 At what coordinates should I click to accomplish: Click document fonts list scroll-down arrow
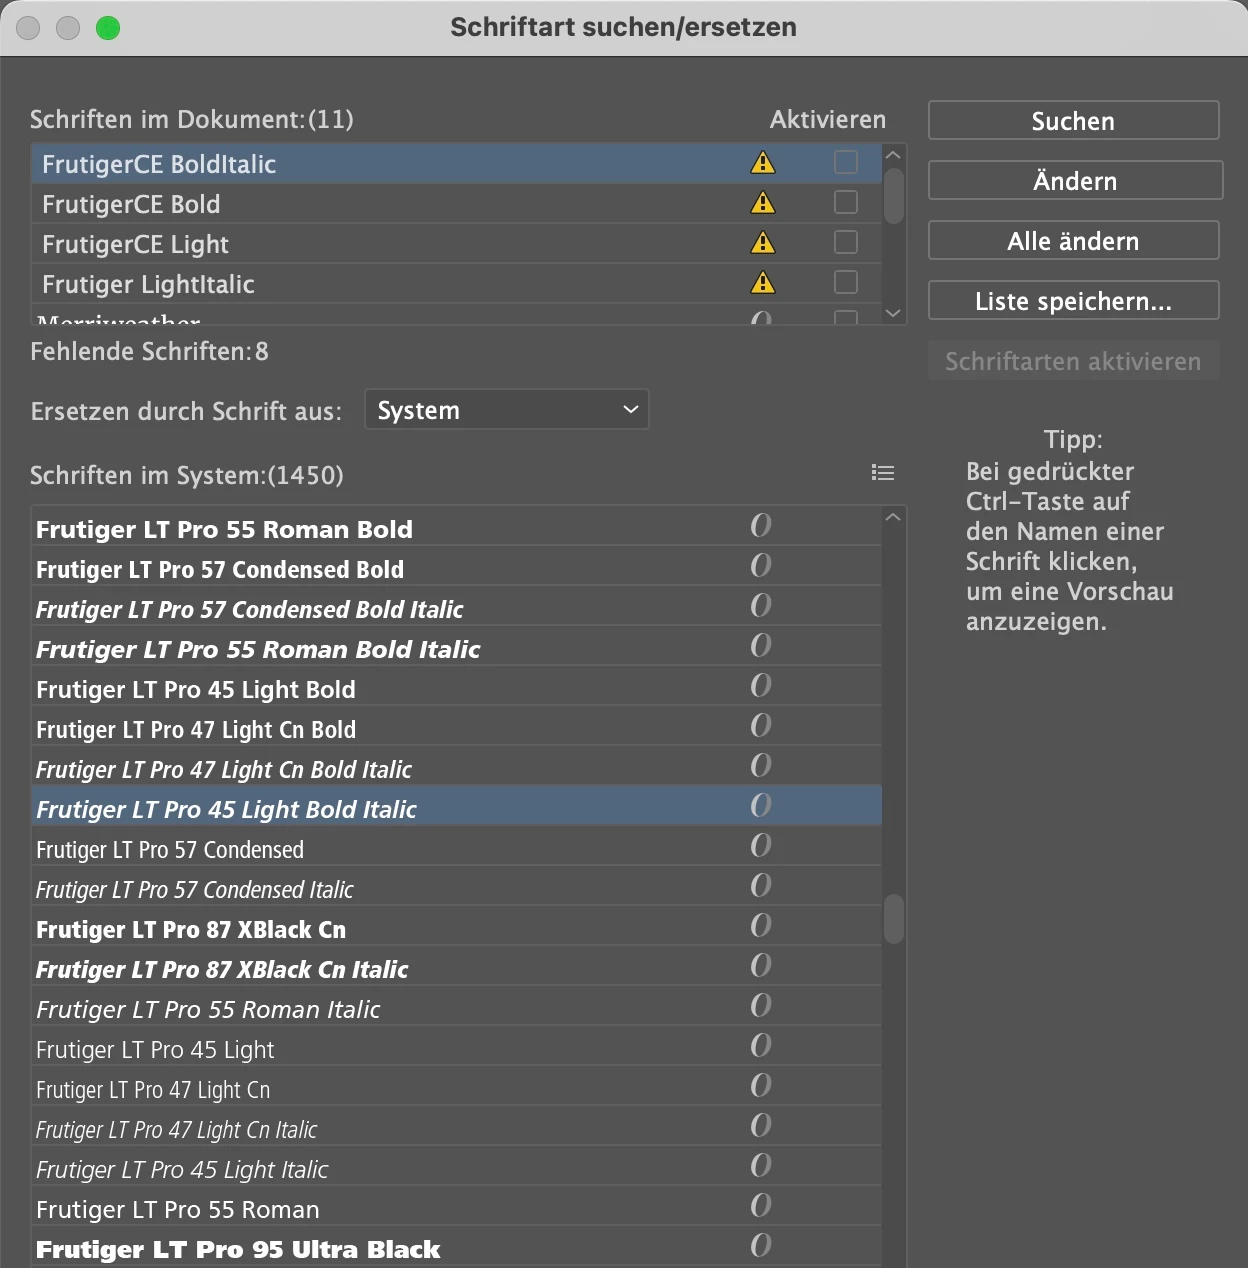coord(894,313)
